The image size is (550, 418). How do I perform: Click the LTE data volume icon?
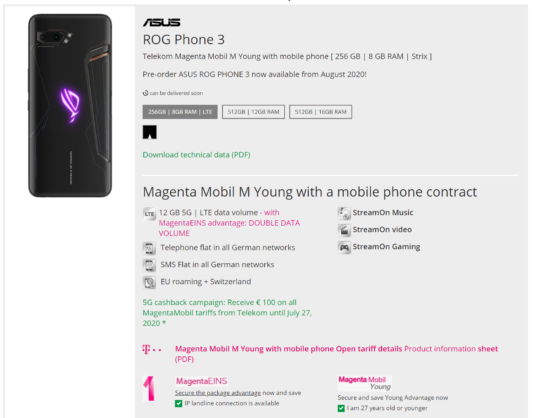149,214
